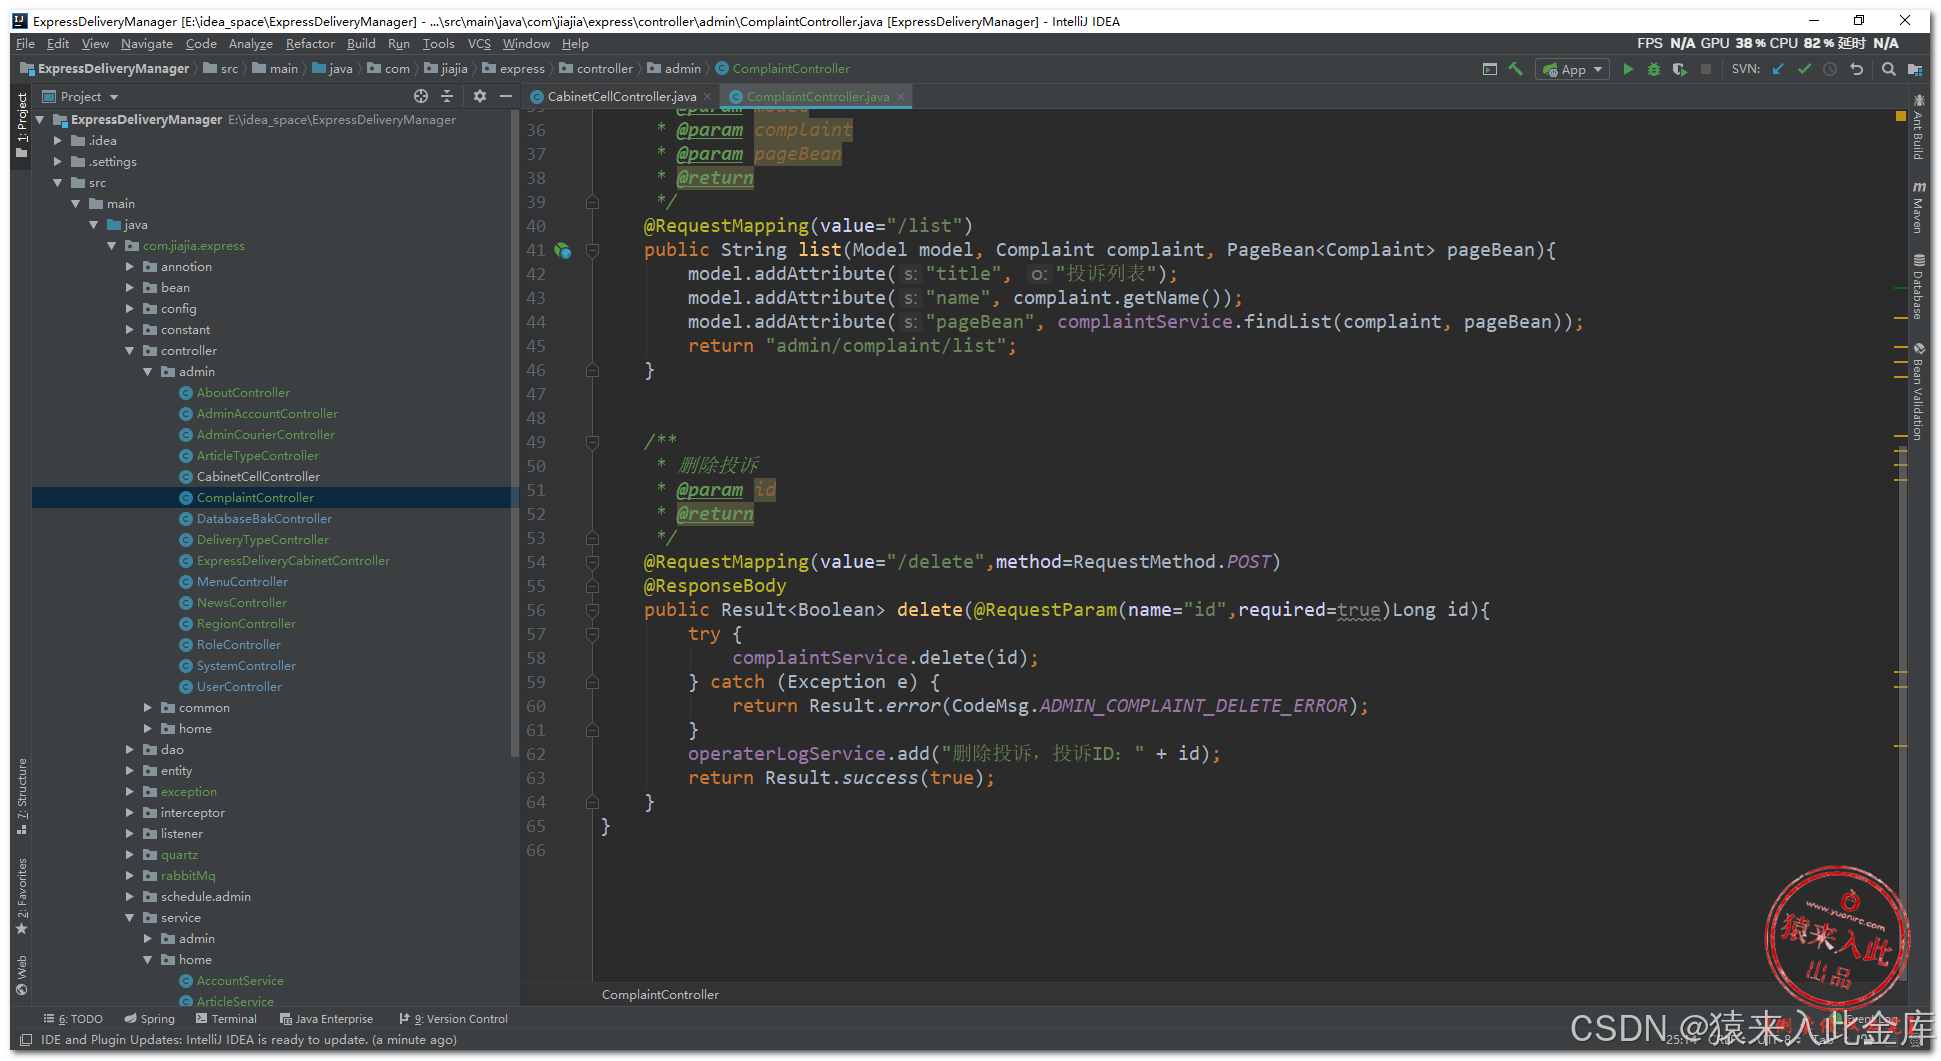Expand the bean package
The width and height of the screenshot is (1941, 1061).
click(x=130, y=288)
